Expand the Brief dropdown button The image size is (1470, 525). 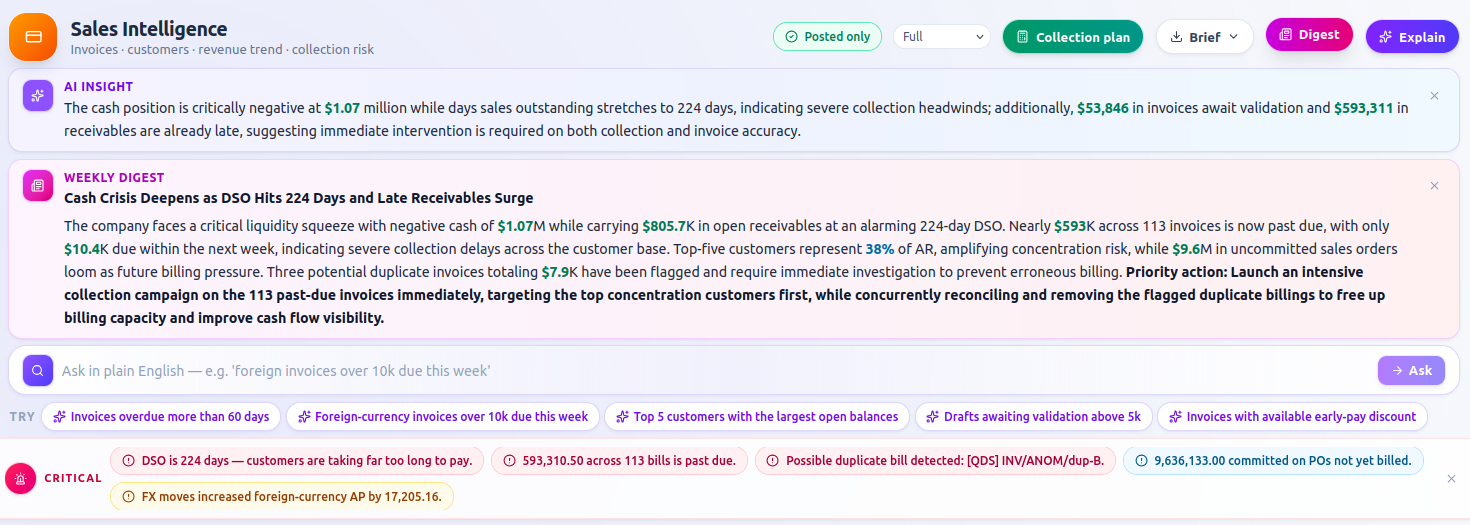[1204, 37]
